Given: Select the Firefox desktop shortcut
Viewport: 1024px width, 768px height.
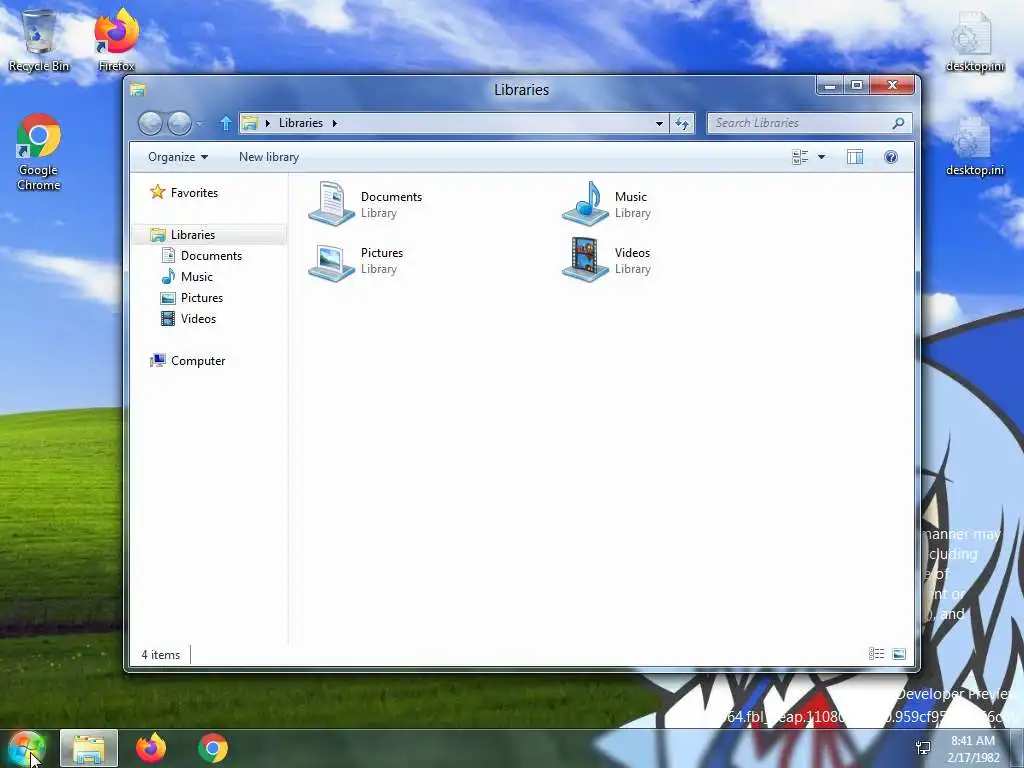Looking at the screenshot, I should tap(116, 41).
